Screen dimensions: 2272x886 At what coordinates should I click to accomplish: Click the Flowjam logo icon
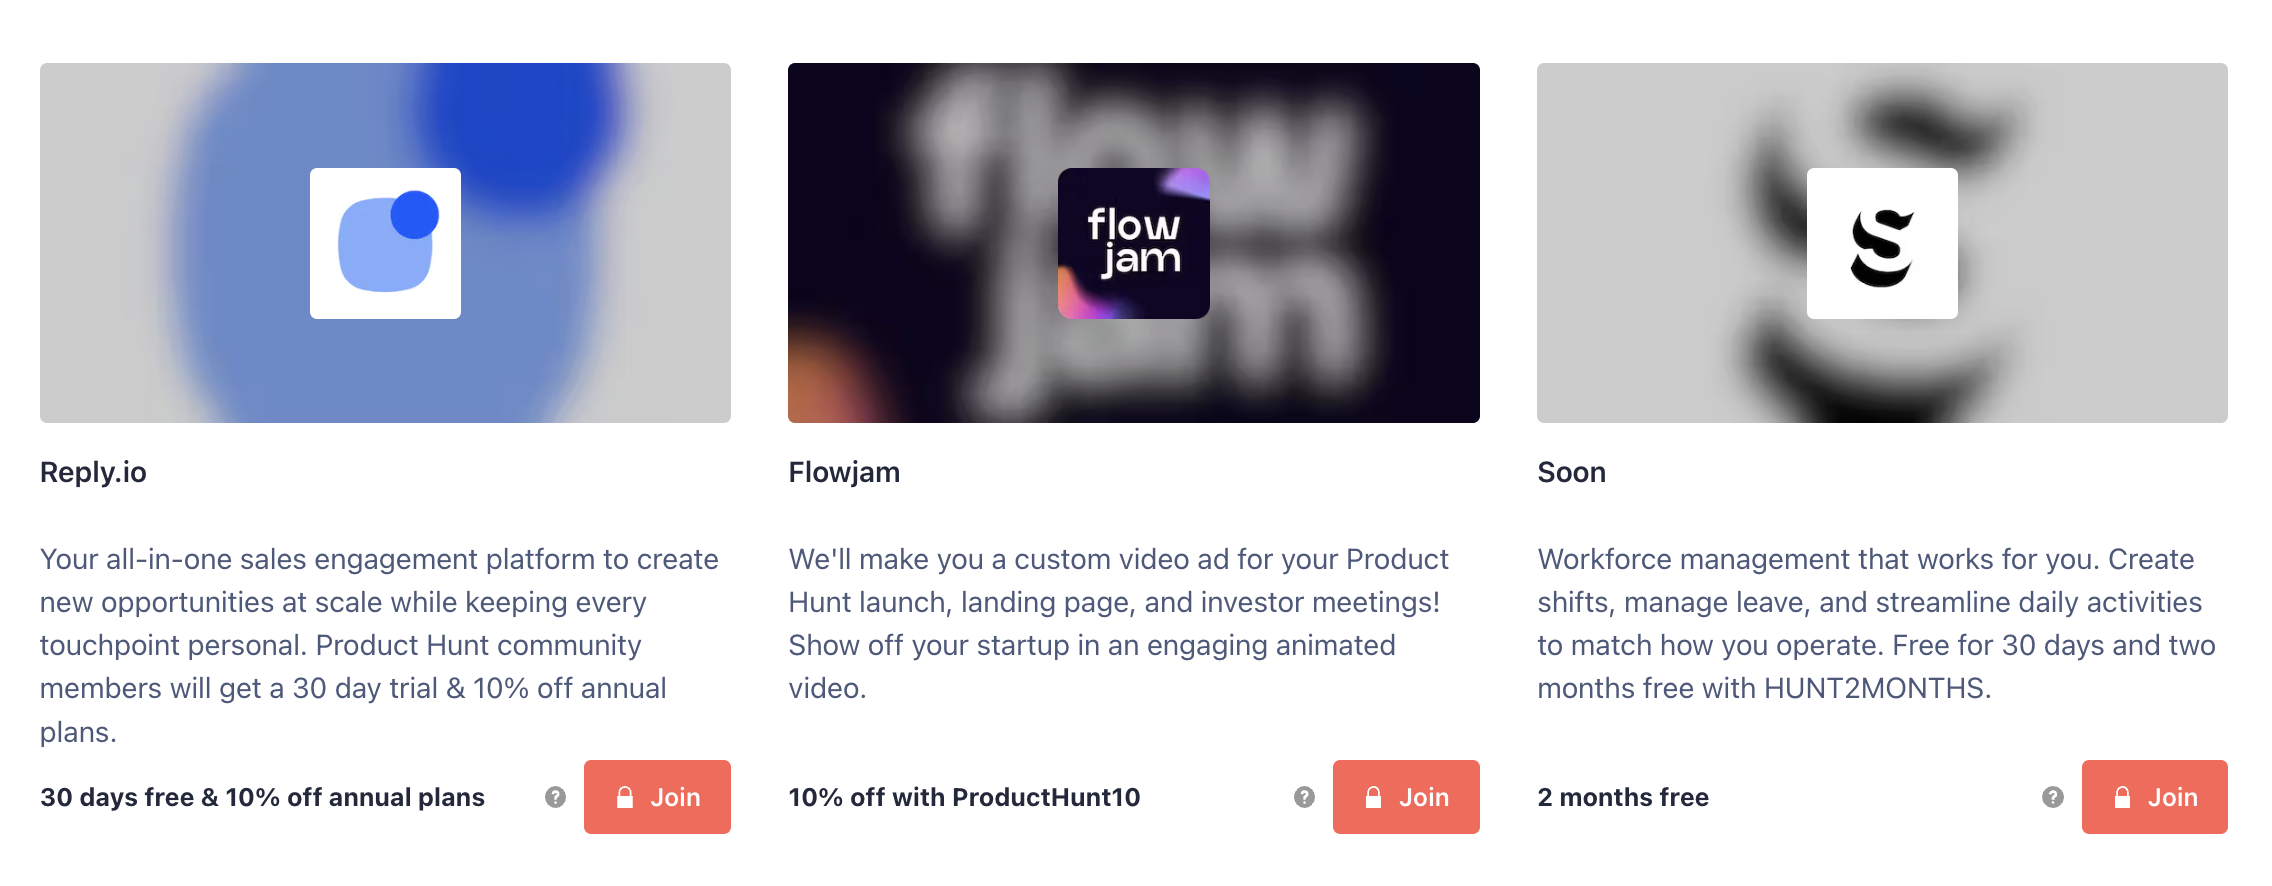[x=1133, y=243]
